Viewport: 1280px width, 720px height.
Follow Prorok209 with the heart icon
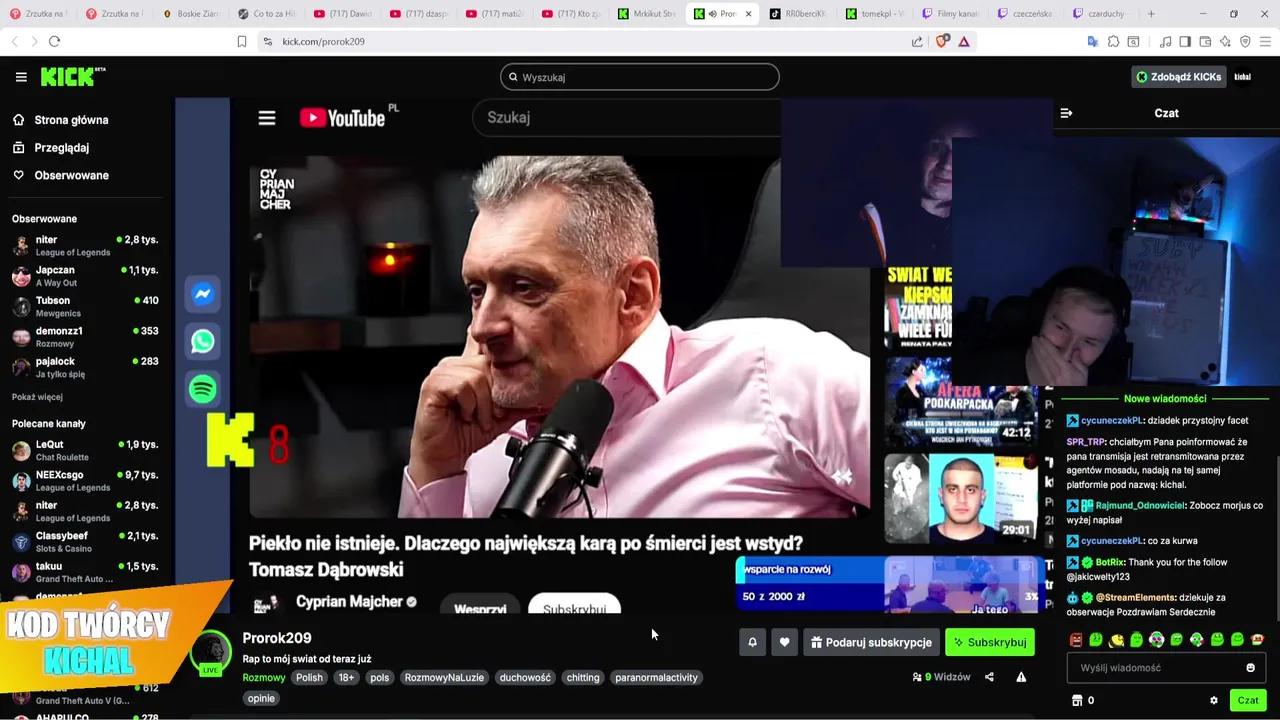coord(785,642)
